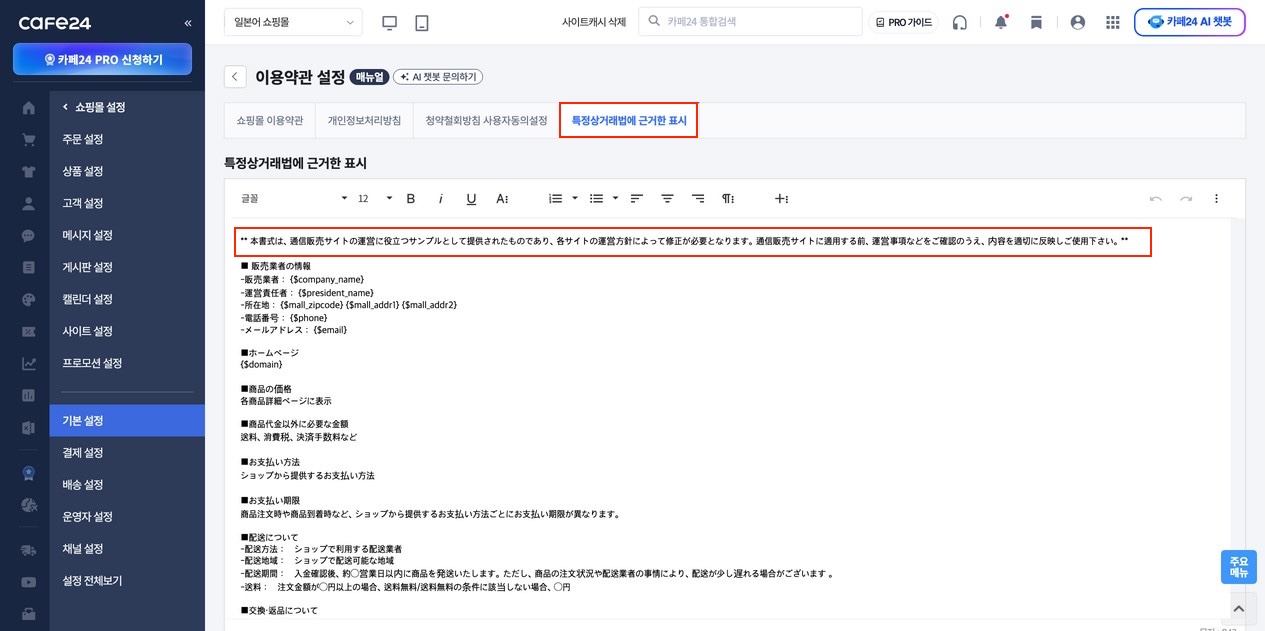The width and height of the screenshot is (1265, 631).
Task: Open the 매뉴얼 badge next to title
Action: 369,77
